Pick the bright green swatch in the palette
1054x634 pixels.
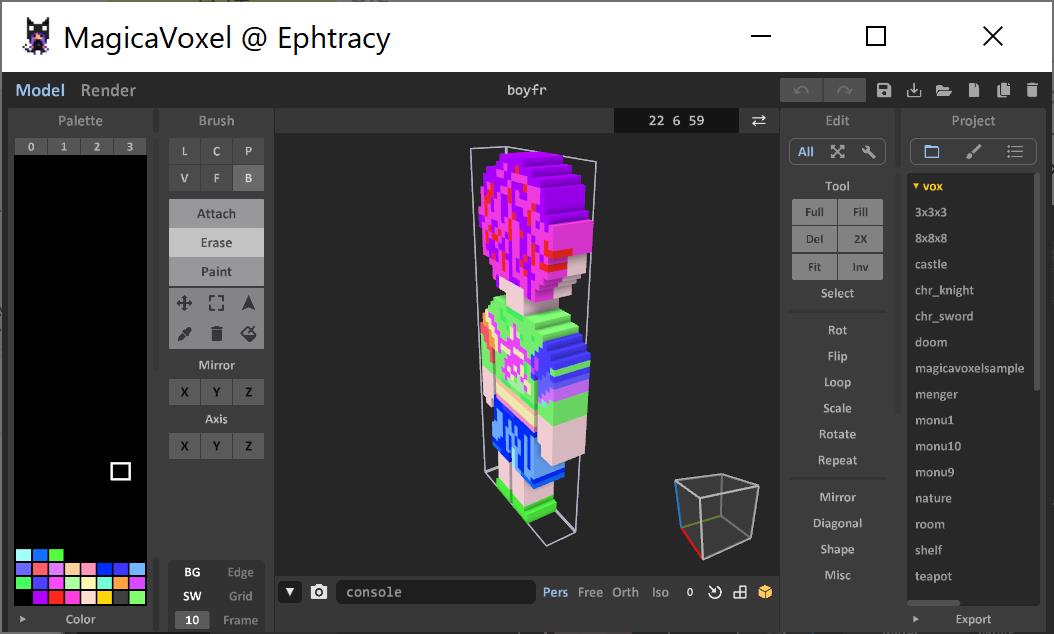click(56, 555)
